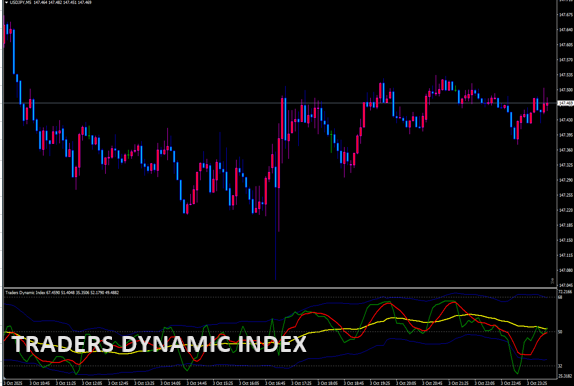574x386 pixels.
Task: Click the 147.640 price scale label
Action: (x=566, y=30)
